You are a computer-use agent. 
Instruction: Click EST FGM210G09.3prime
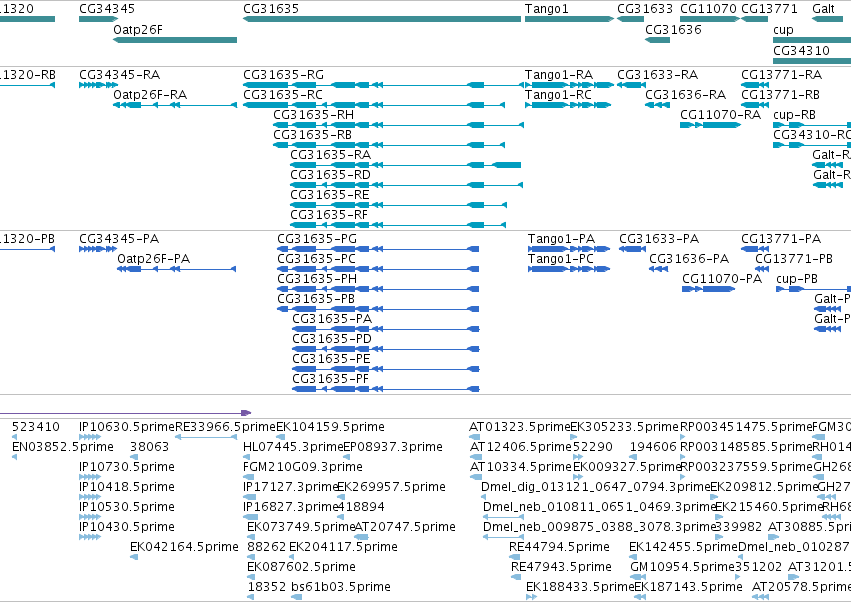point(250,477)
